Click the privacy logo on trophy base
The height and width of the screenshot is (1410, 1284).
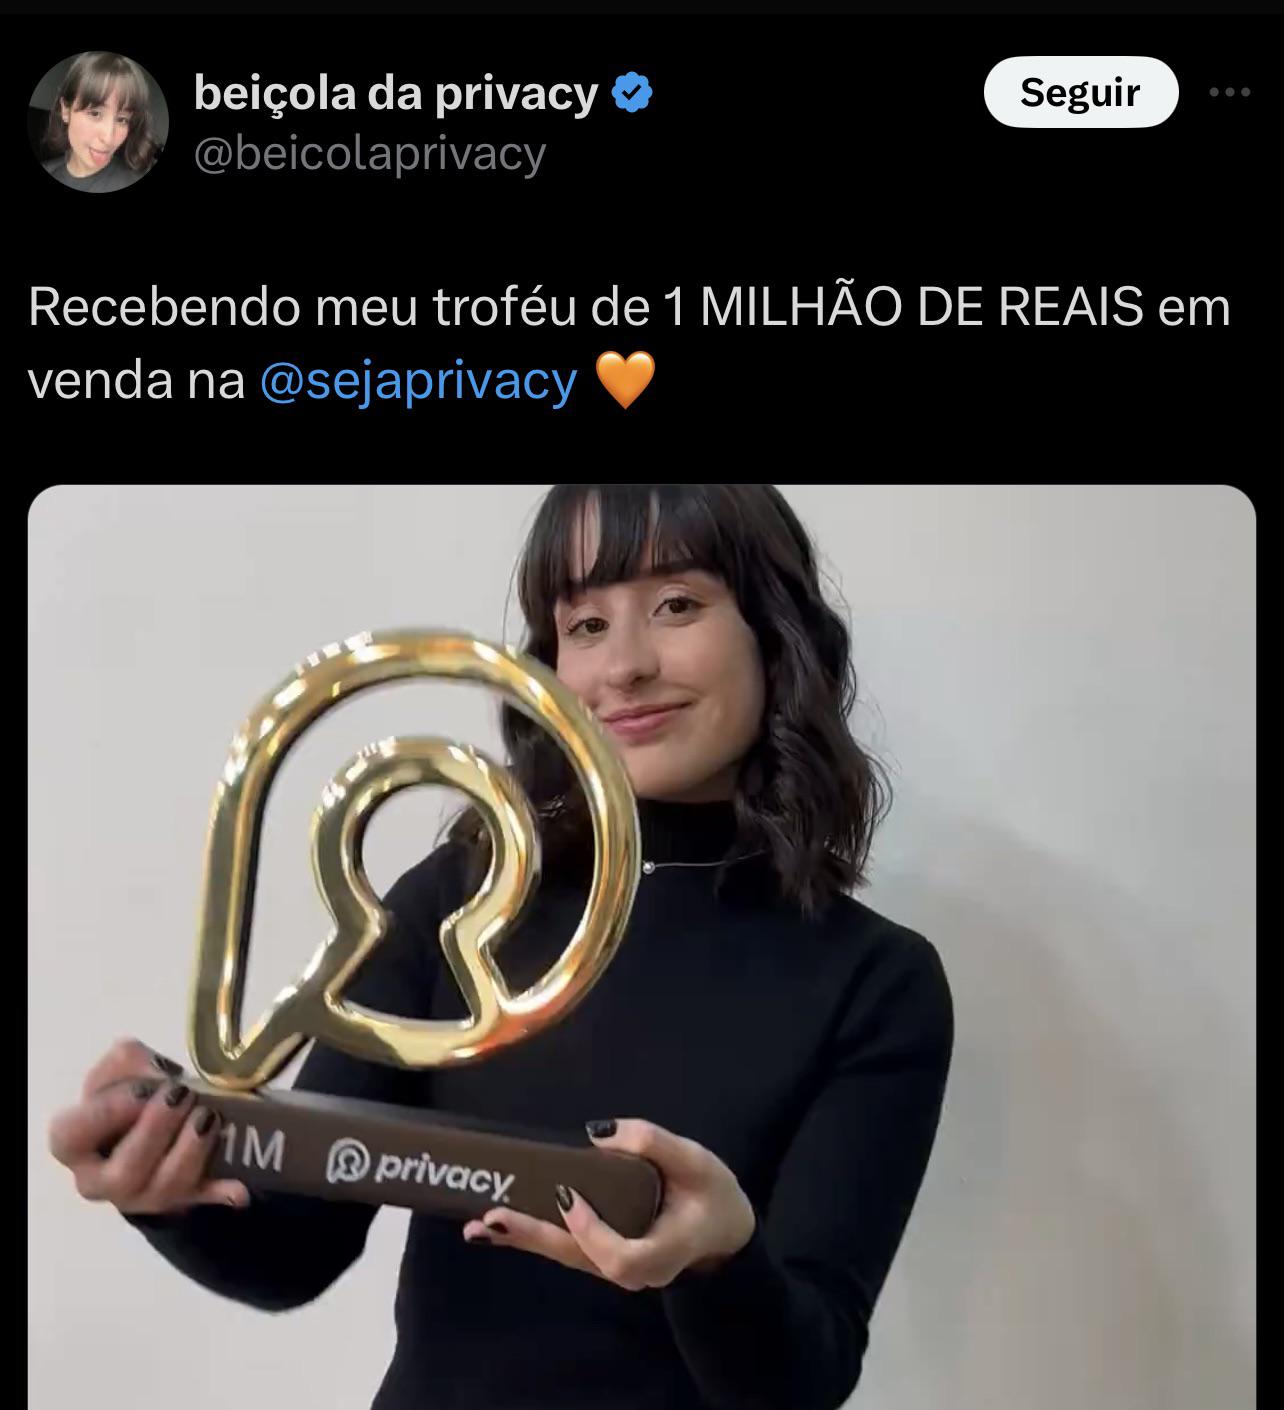click(x=421, y=1167)
